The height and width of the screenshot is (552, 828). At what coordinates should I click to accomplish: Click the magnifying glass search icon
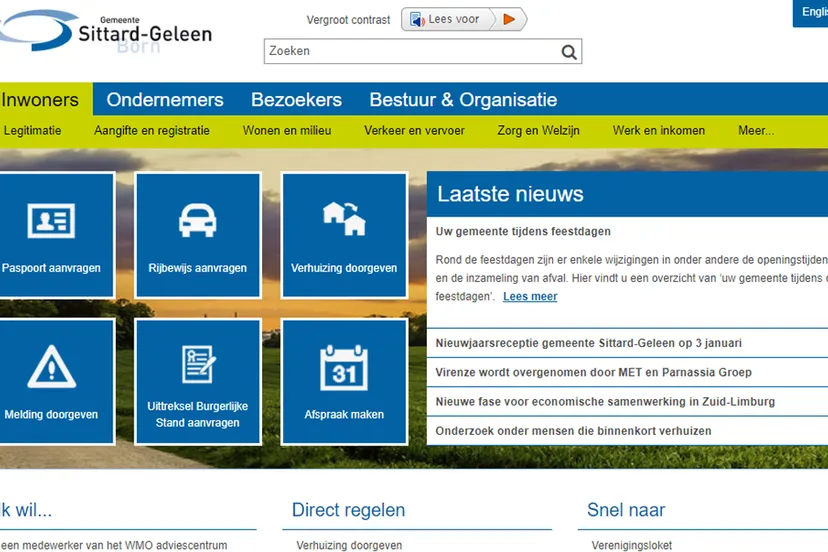pyautogui.click(x=569, y=52)
